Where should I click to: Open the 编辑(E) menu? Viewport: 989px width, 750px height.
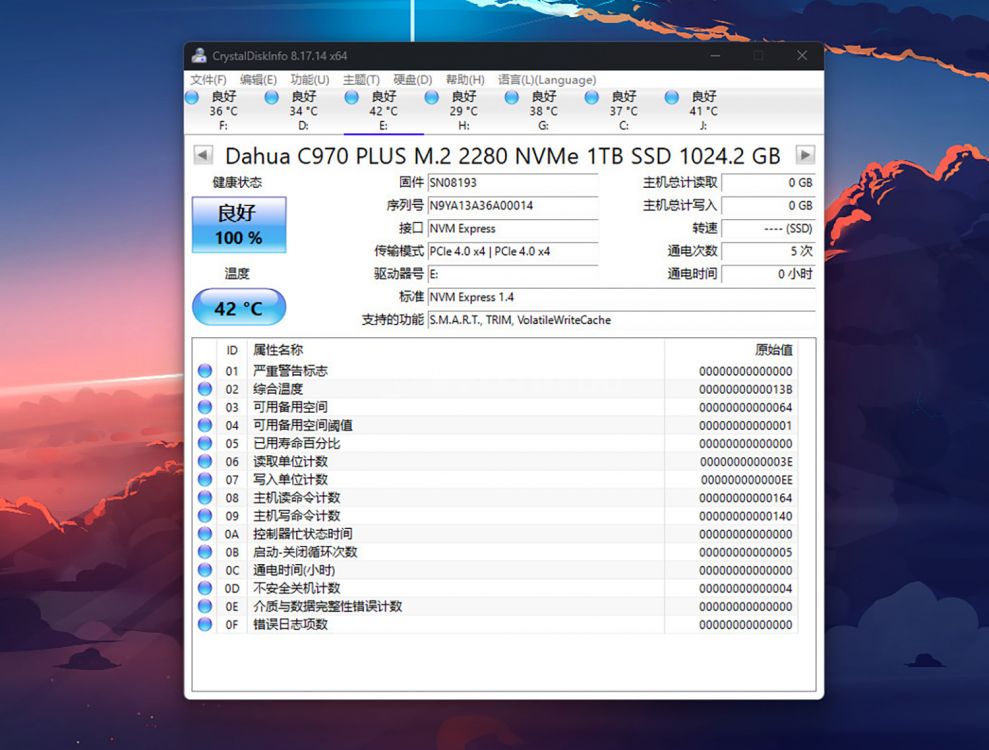coord(258,79)
